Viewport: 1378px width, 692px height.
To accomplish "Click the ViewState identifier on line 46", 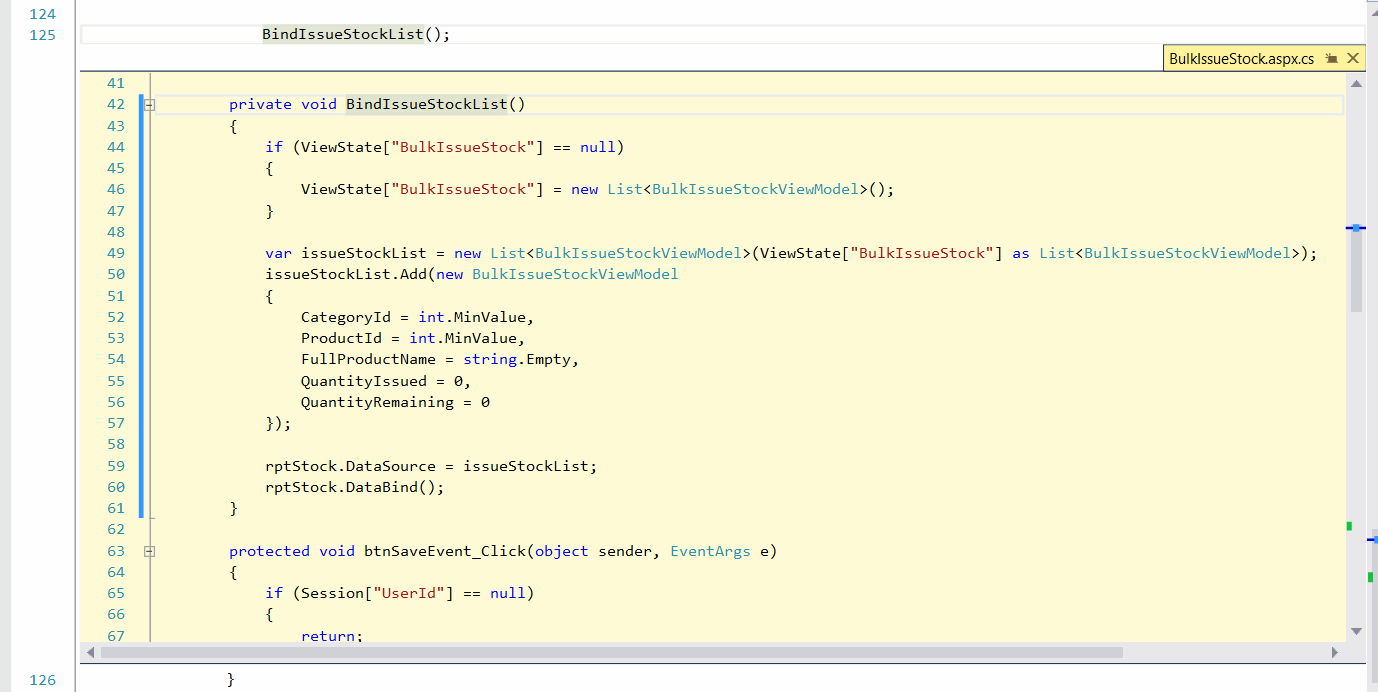I will [335, 189].
